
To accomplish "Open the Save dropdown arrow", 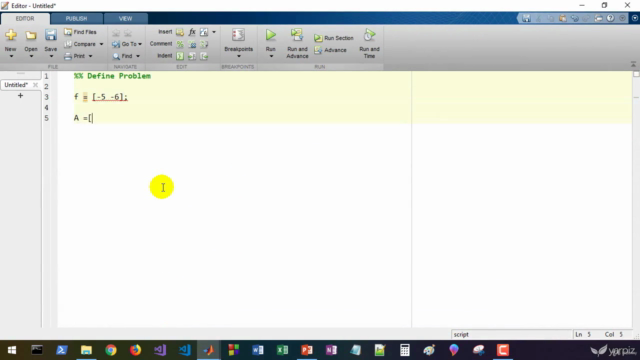I will pos(51,56).
